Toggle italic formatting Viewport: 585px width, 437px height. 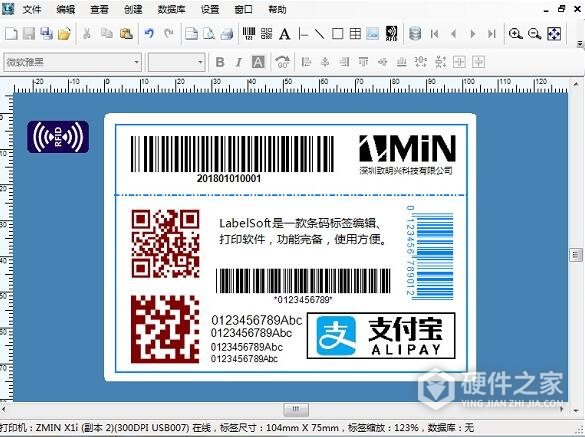[239, 62]
